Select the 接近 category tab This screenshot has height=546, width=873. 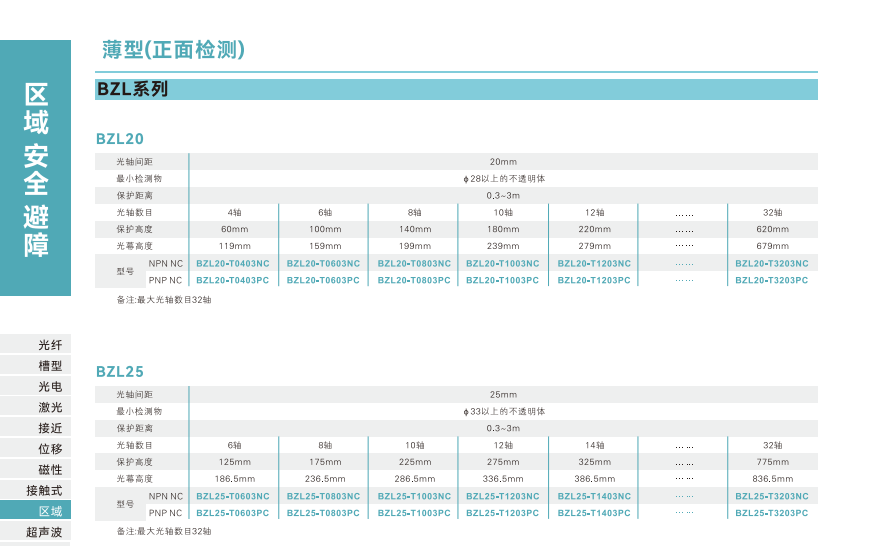point(50,428)
